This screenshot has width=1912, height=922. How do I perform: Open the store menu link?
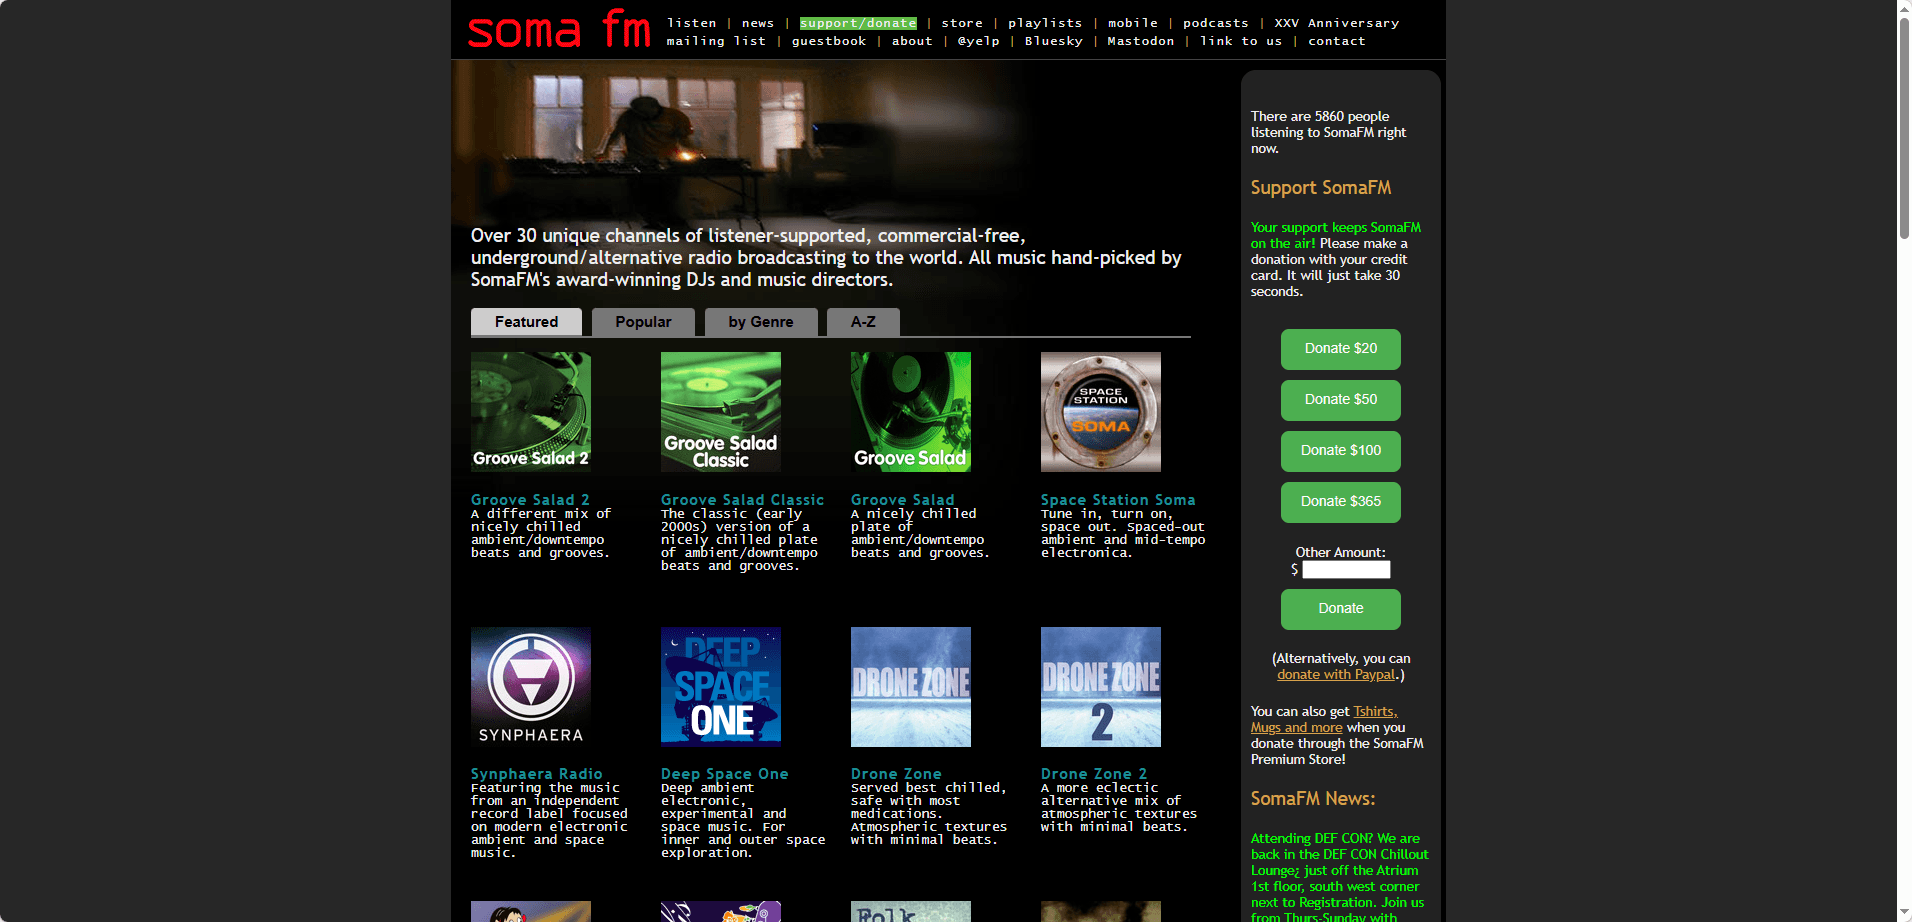[962, 23]
